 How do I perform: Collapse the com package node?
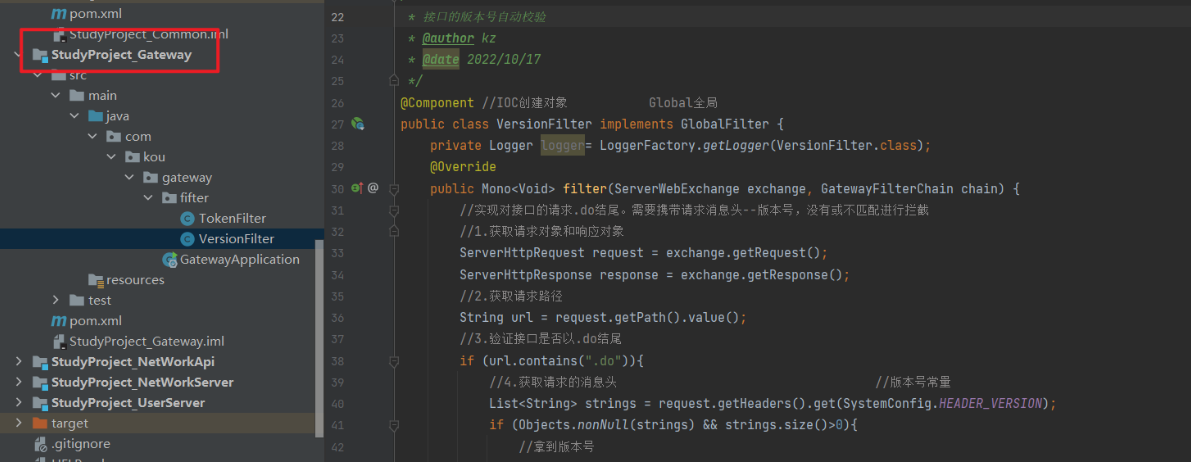92,137
